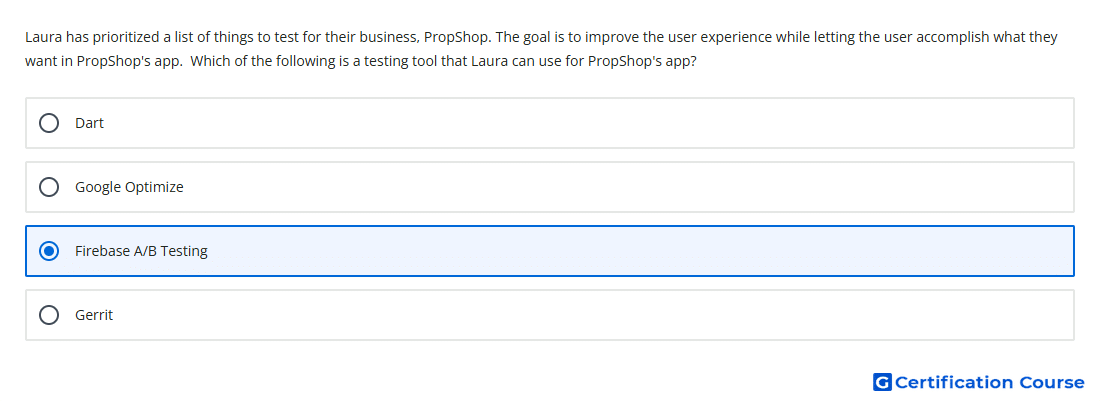Choose the Google Optimize radio button
The height and width of the screenshot is (401, 1100).
tap(49, 187)
